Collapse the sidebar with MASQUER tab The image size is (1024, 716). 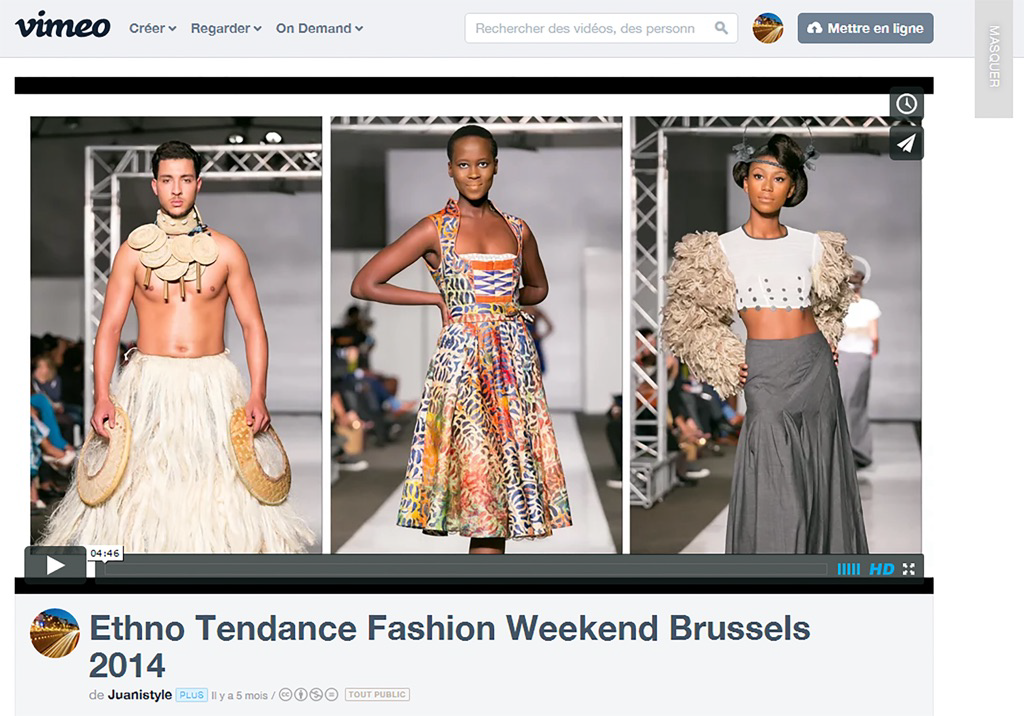[993, 57]
